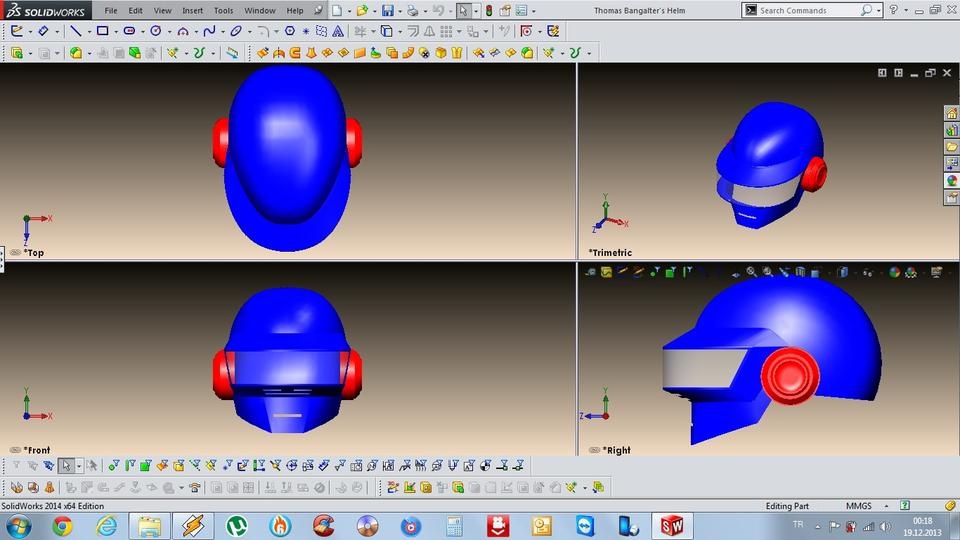Toggle the Filter Faces selection filter
The width and height of the screenshot is (960, 540).
146,466
